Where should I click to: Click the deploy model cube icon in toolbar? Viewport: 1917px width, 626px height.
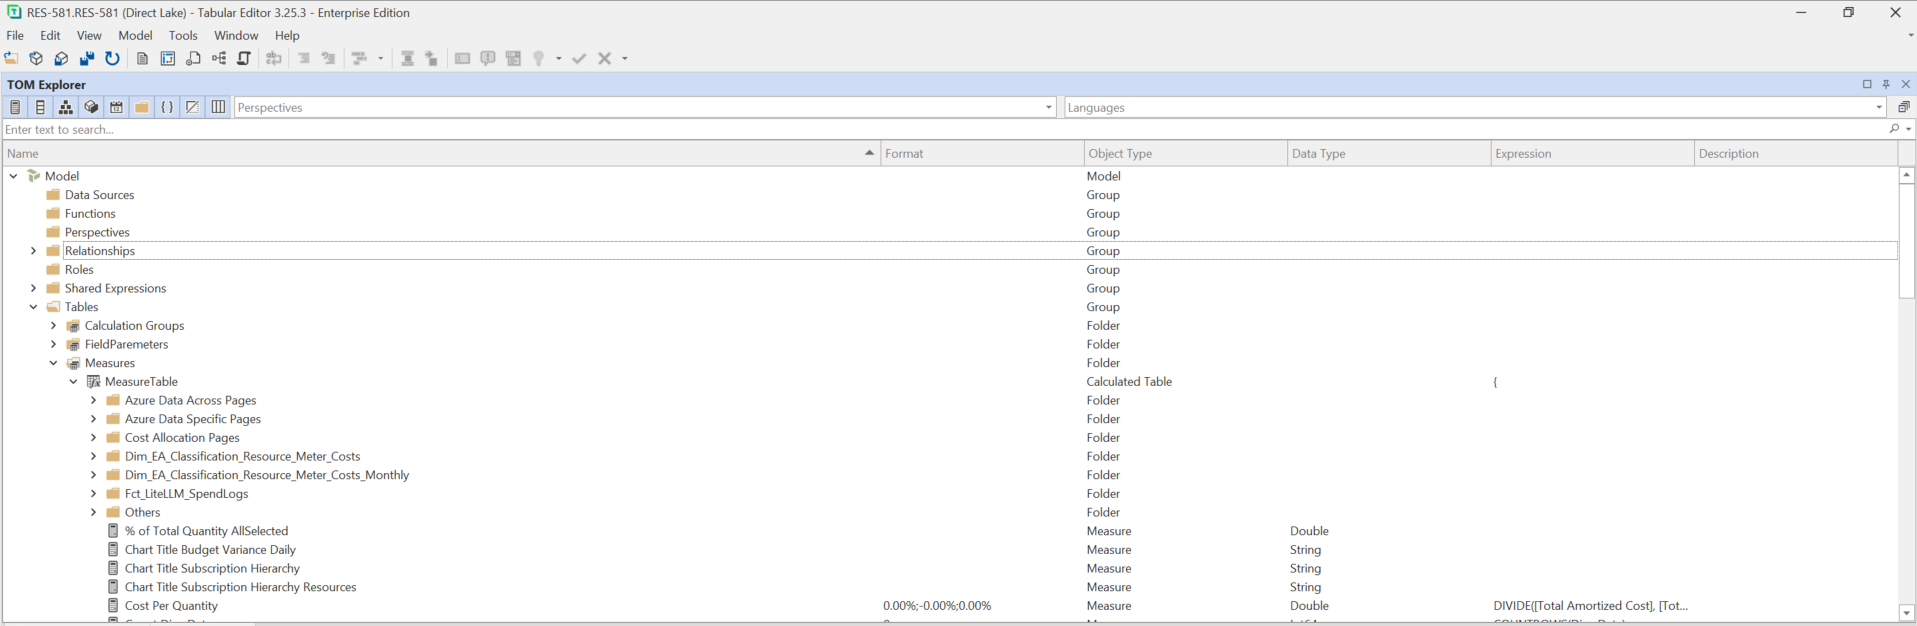pos(61,58)
